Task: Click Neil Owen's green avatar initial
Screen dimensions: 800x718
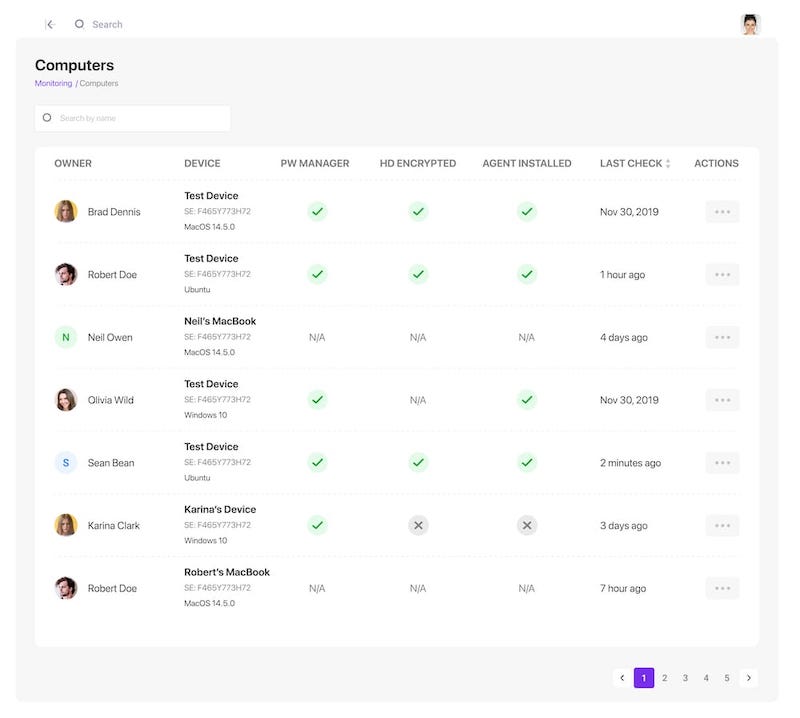Action: pos(66,337)
